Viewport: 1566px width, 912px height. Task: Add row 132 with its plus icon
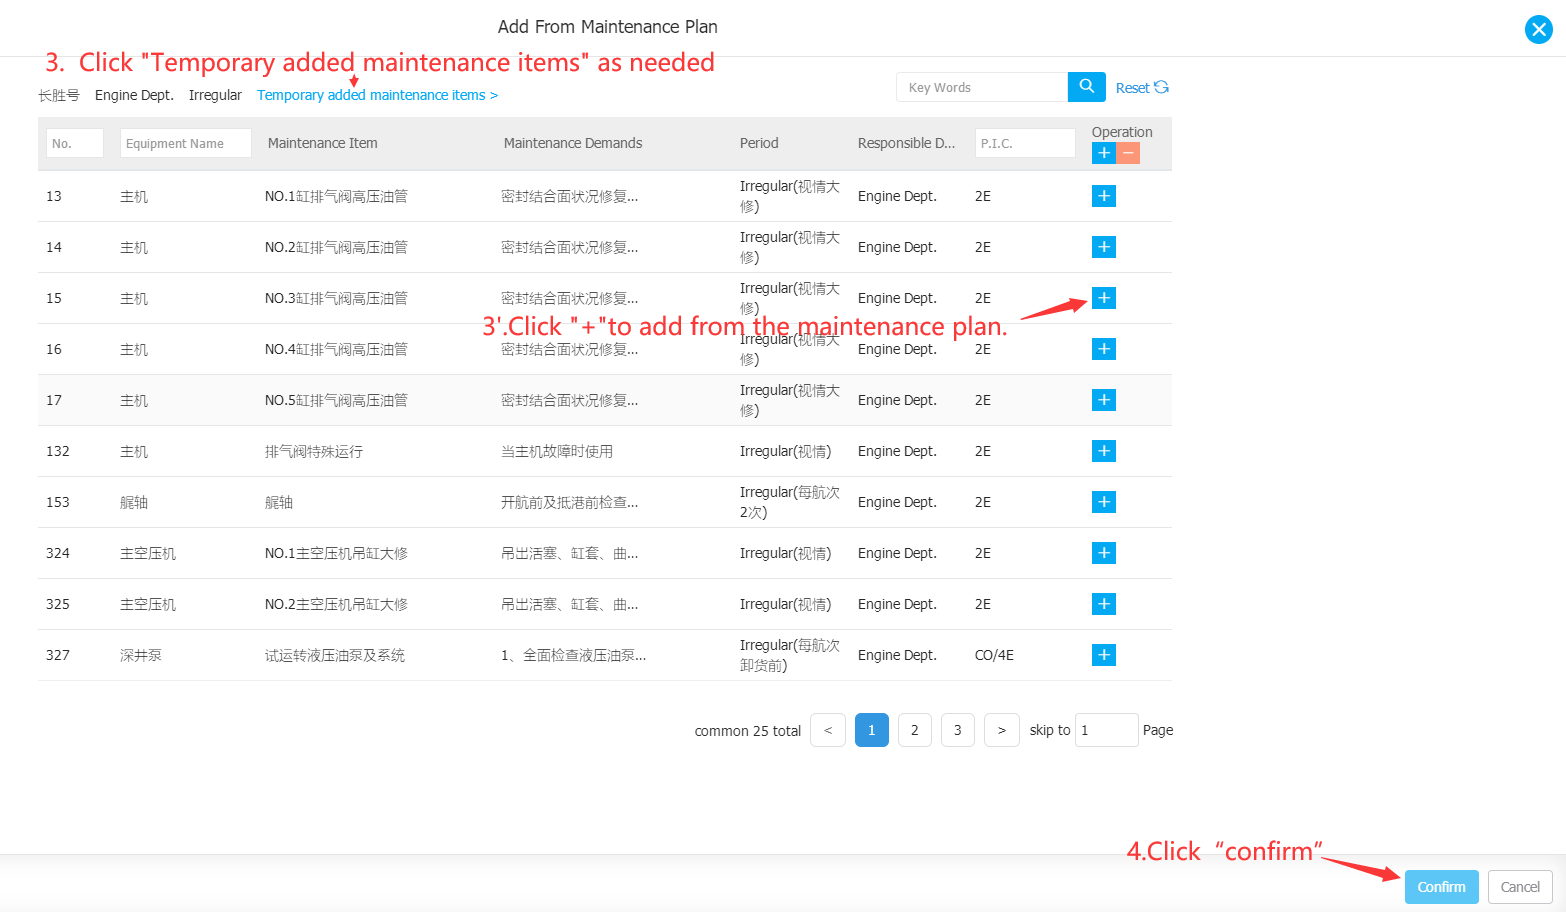click(x=1104, y=451)
